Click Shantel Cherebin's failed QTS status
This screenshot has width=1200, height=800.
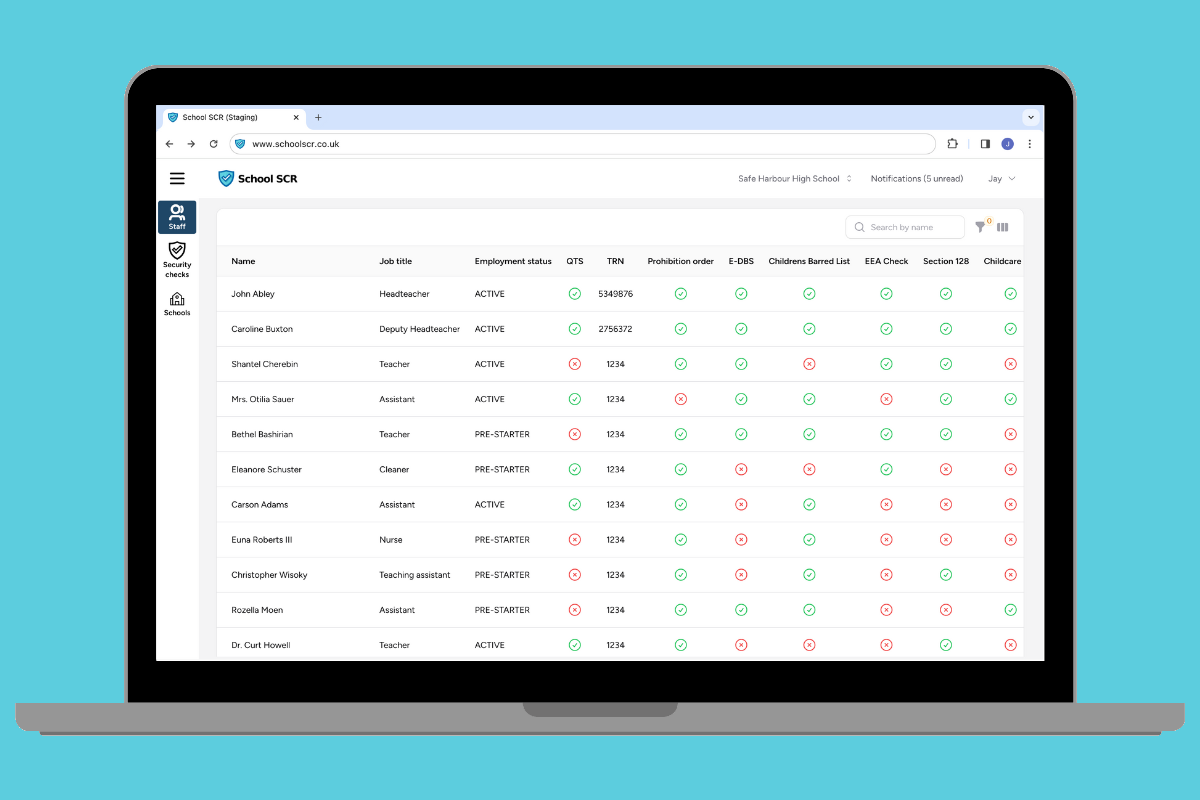(574, 364)
